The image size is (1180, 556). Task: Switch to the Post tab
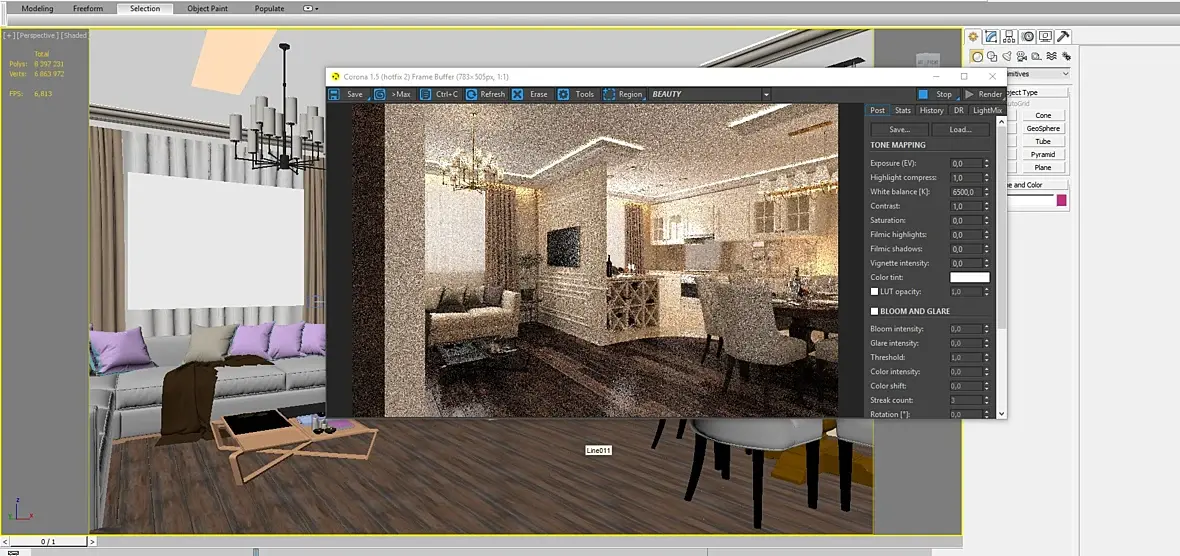[877, 110]
